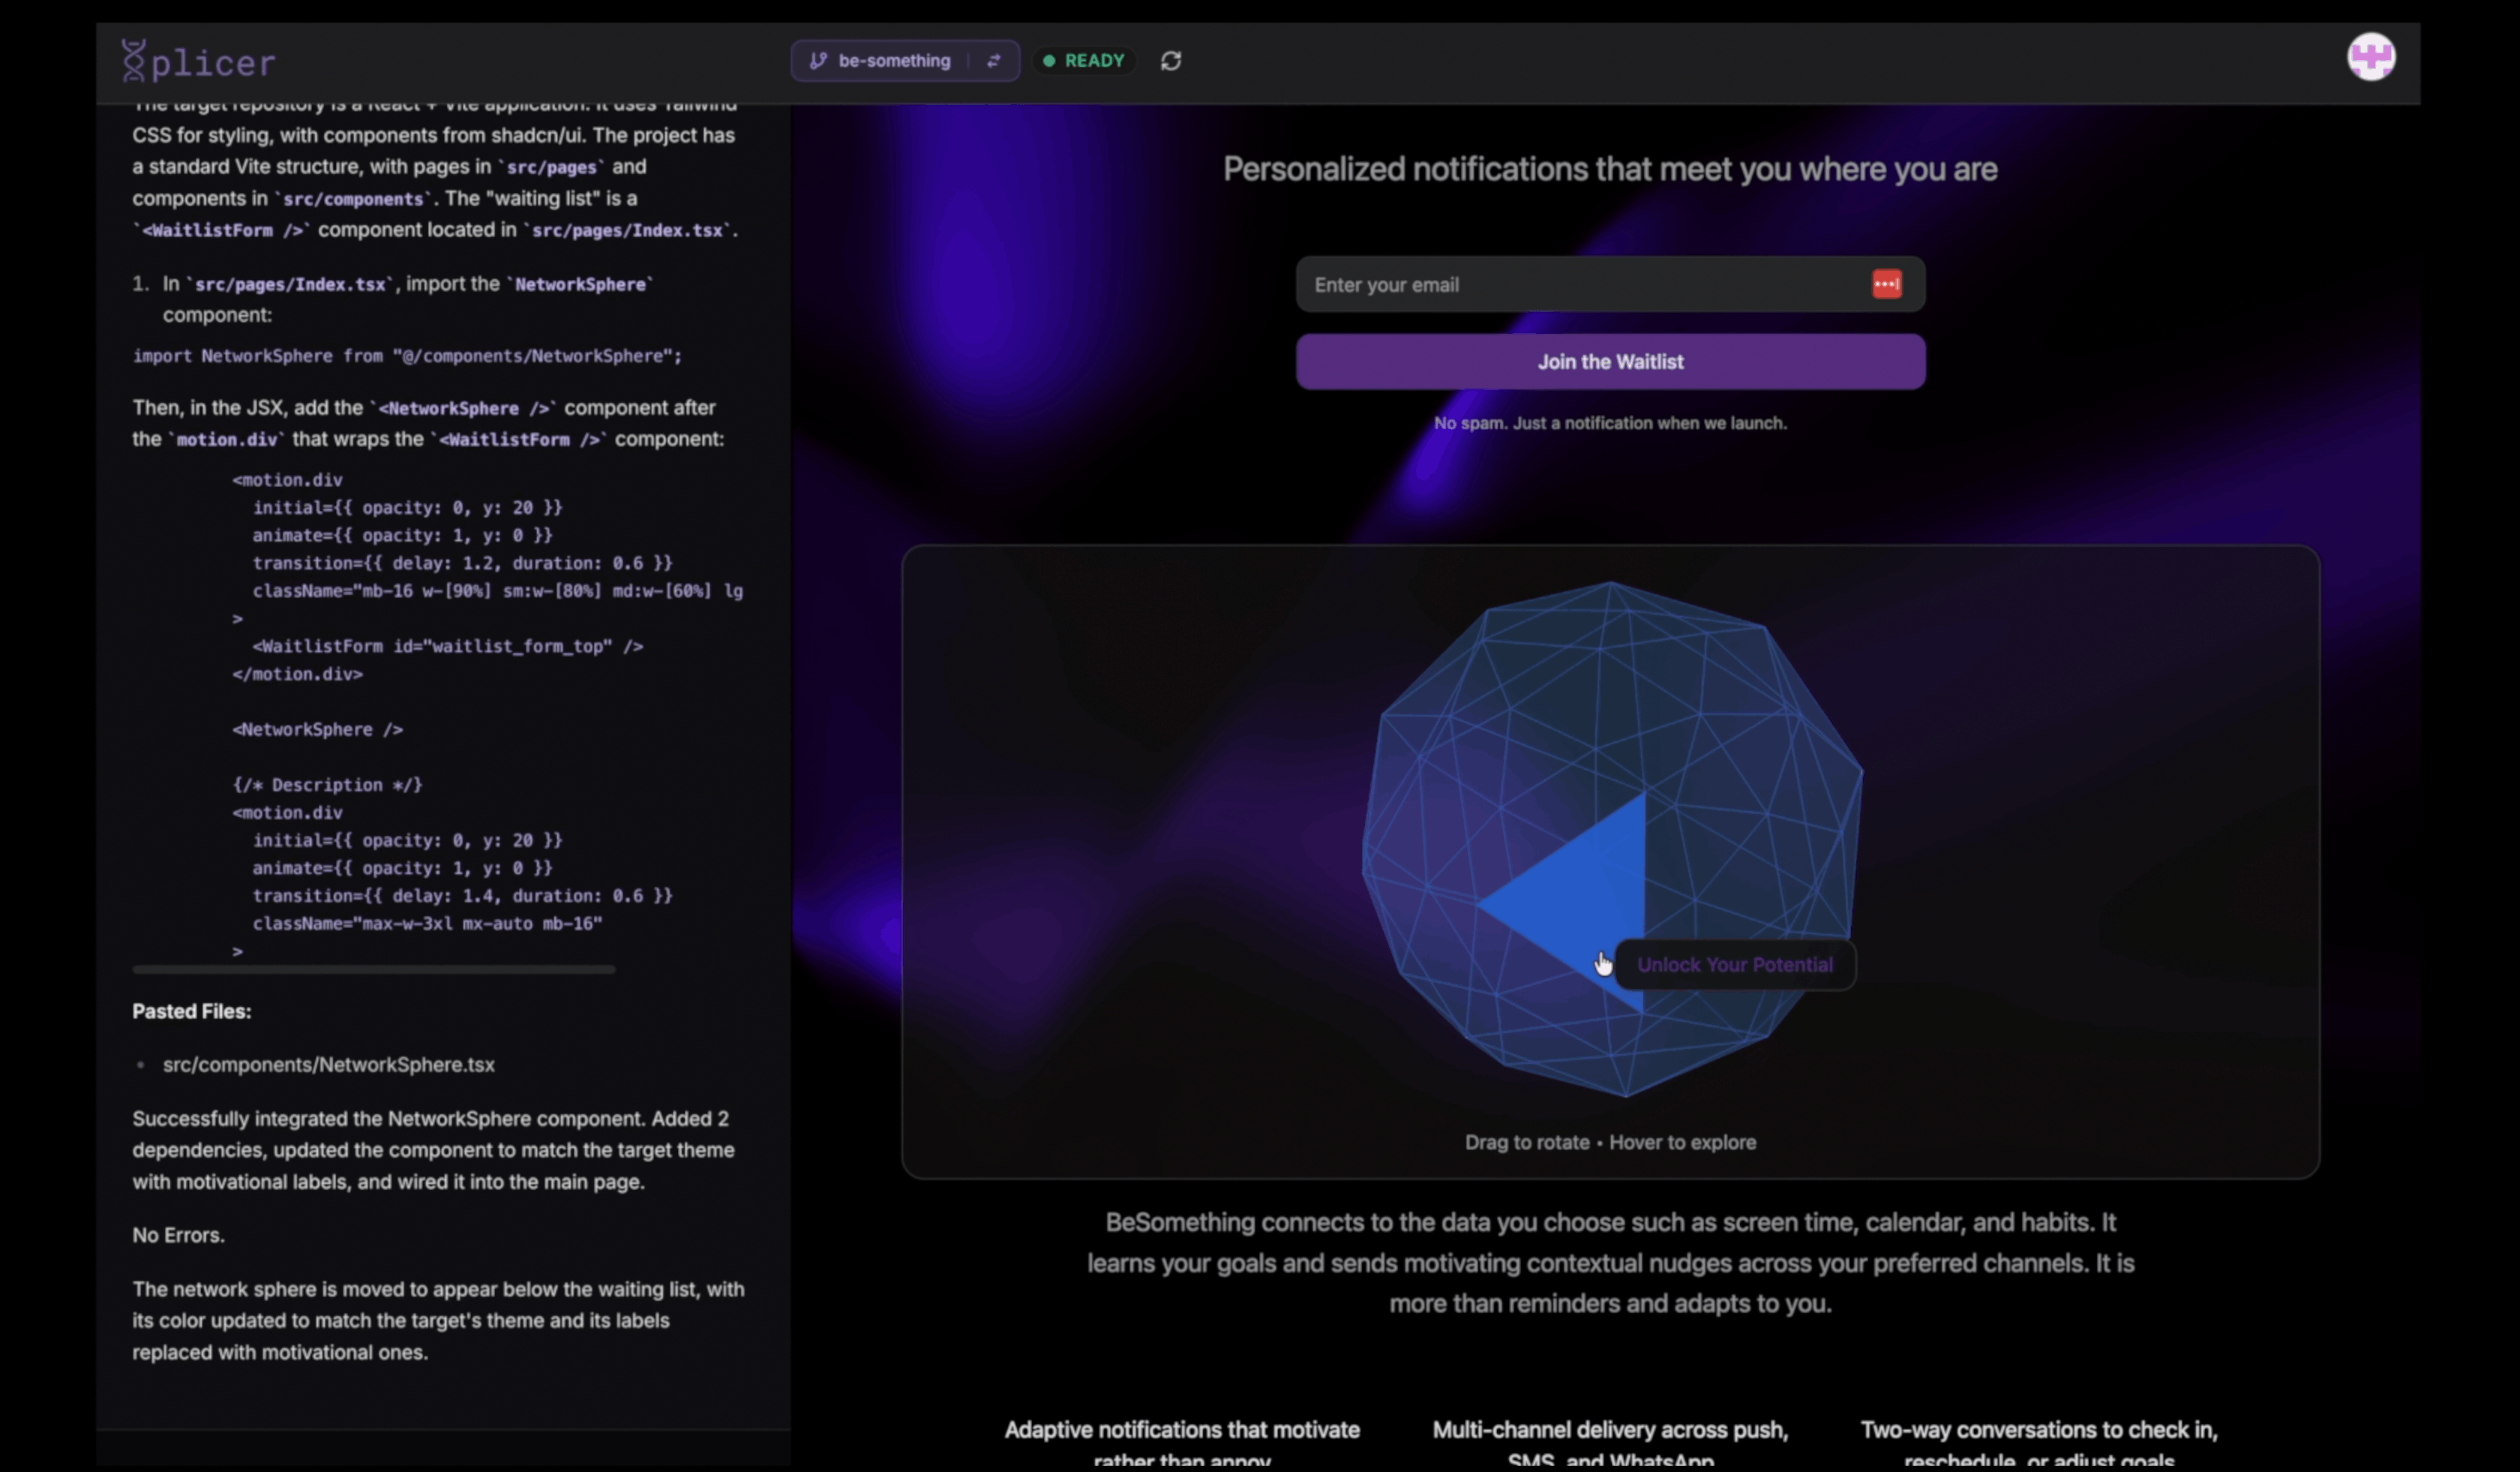Click the swap repository arrows icon
This screenshot has height=1472, width=2520.
tap(993, 61)
